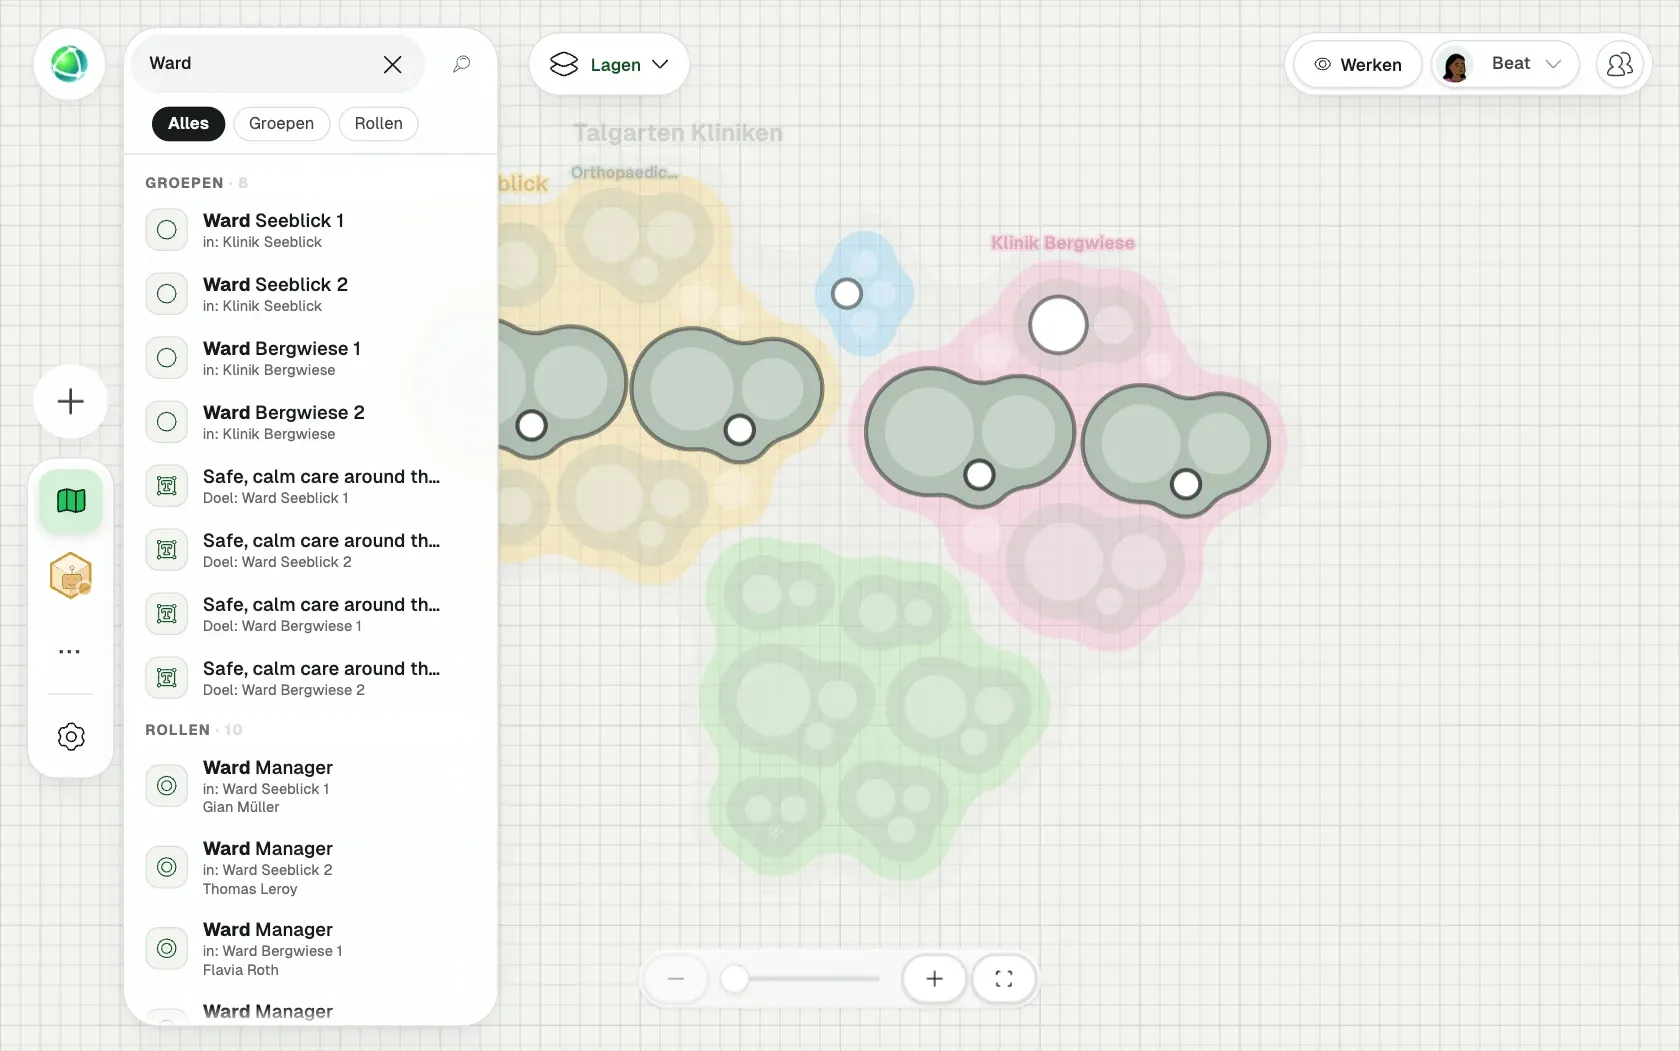Viewport: 1680px width, 1051px height.
Task: Clear the Ward search text
Action: (x=392, y=64)
